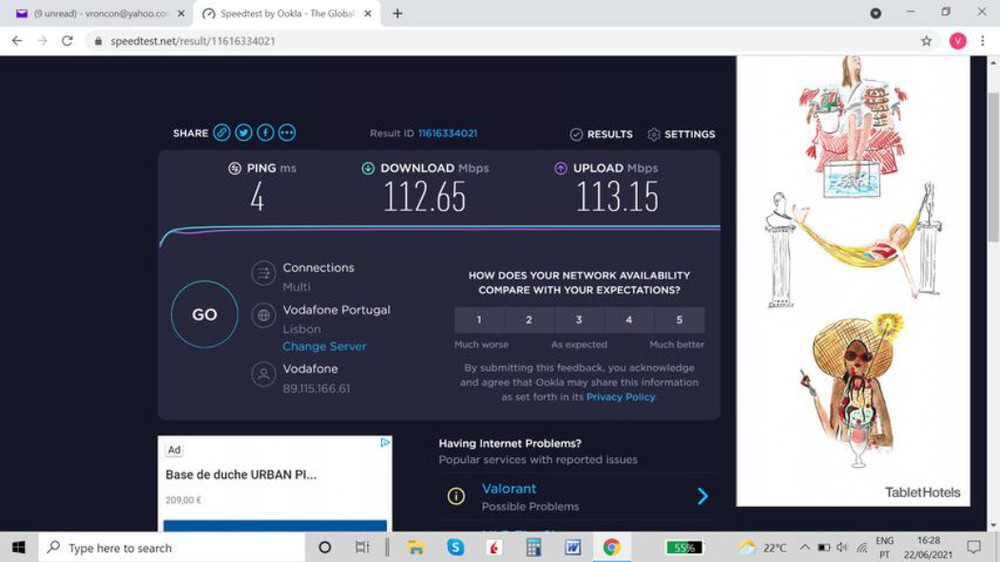Viewport: 1000px width, 562px height.
Task: Open Task View on taskbar
Action: (x=362, y=547)
